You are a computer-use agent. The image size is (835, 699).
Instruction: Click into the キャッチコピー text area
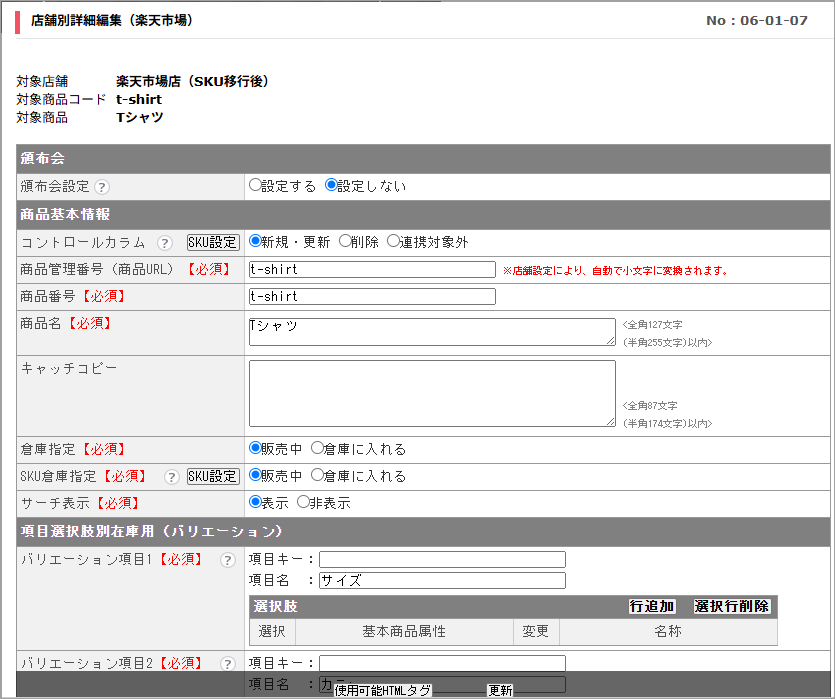tap(432, 393)
